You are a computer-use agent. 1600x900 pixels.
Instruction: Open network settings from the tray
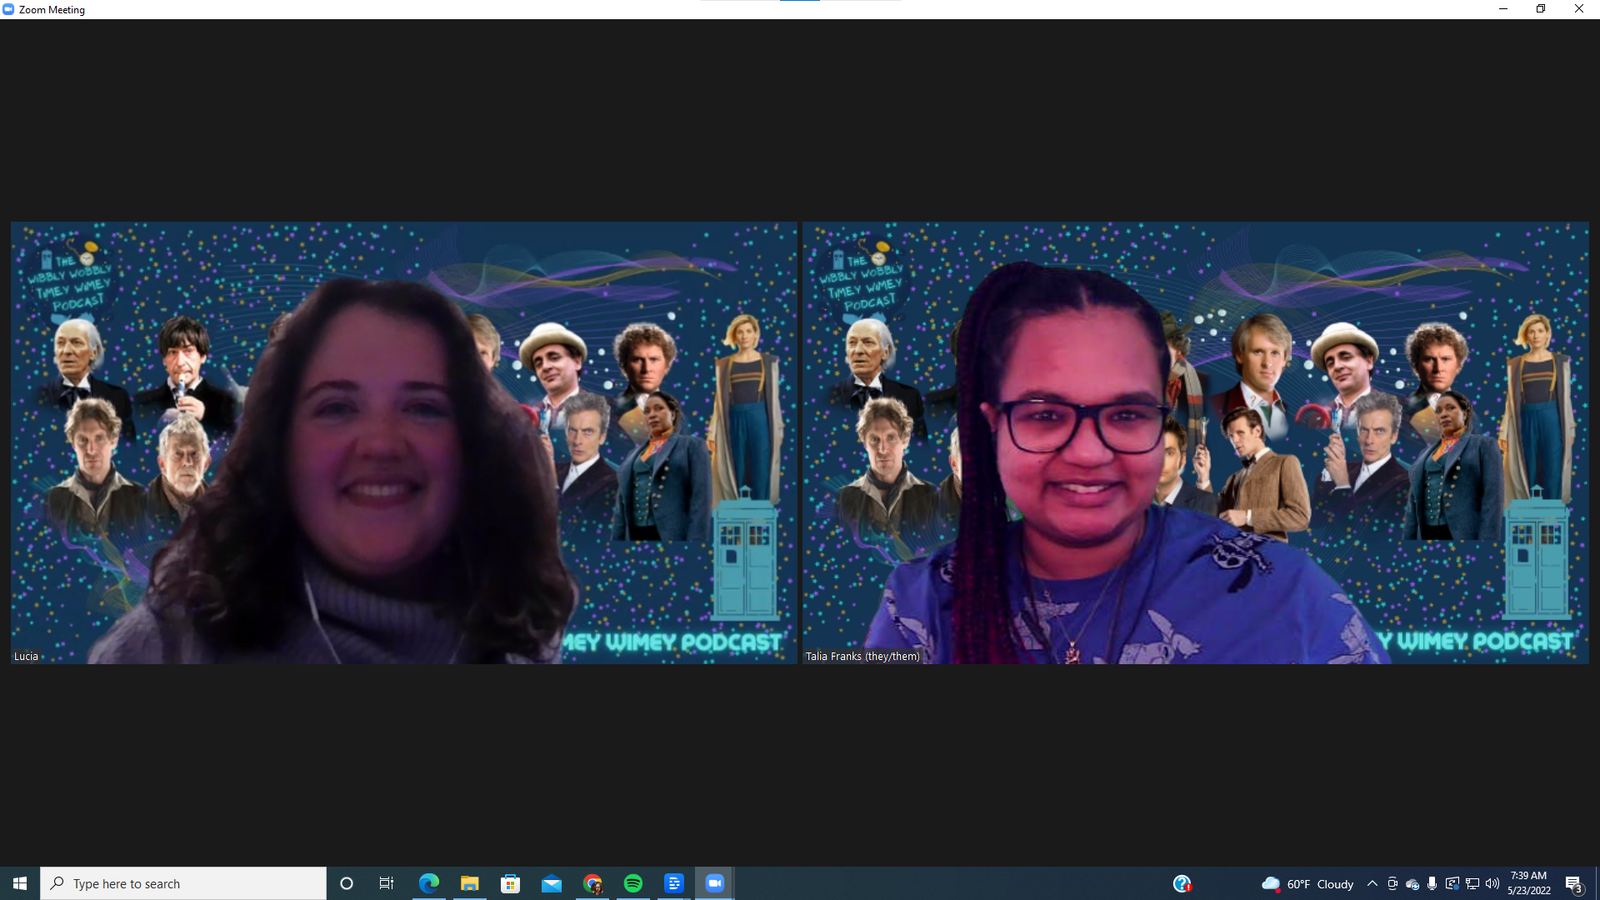pos(1472,883)
